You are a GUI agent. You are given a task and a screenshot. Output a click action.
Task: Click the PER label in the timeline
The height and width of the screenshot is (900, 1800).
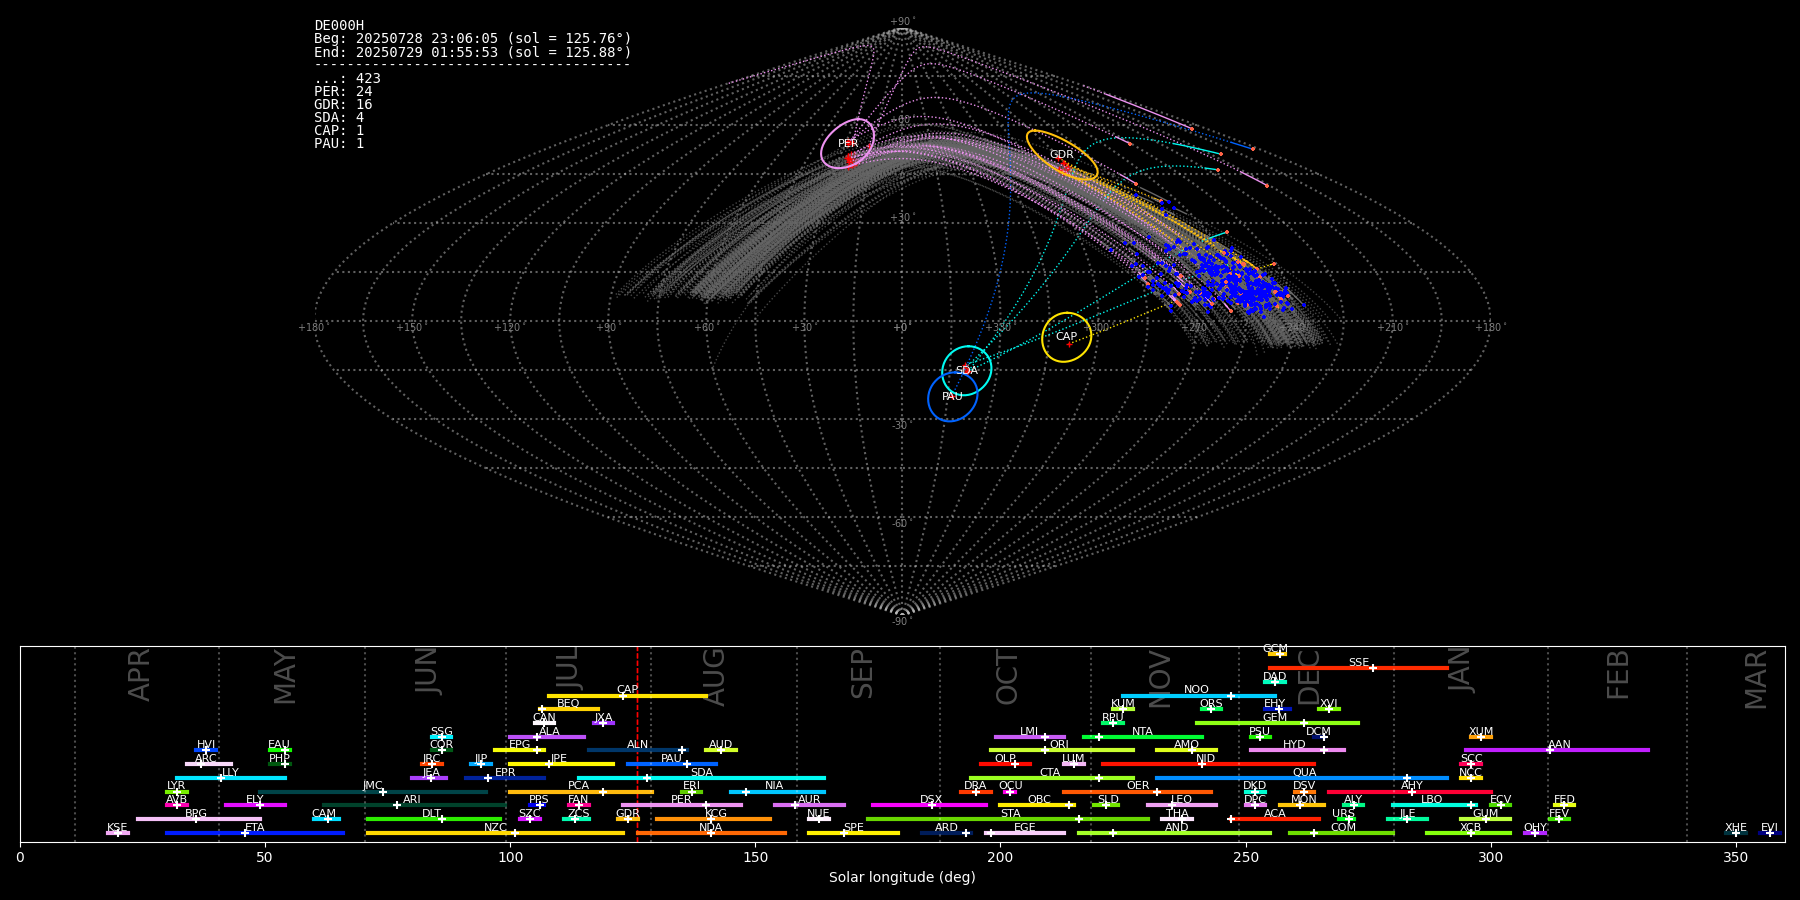(681, 800)
